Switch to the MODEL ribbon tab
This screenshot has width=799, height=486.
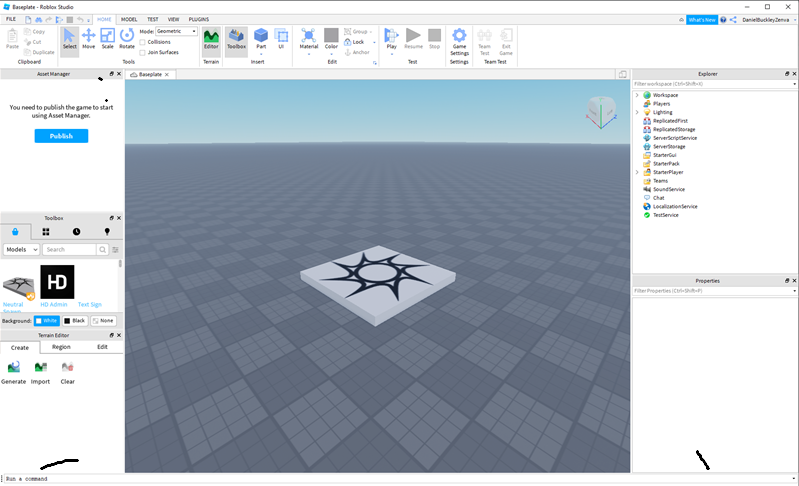129,19
